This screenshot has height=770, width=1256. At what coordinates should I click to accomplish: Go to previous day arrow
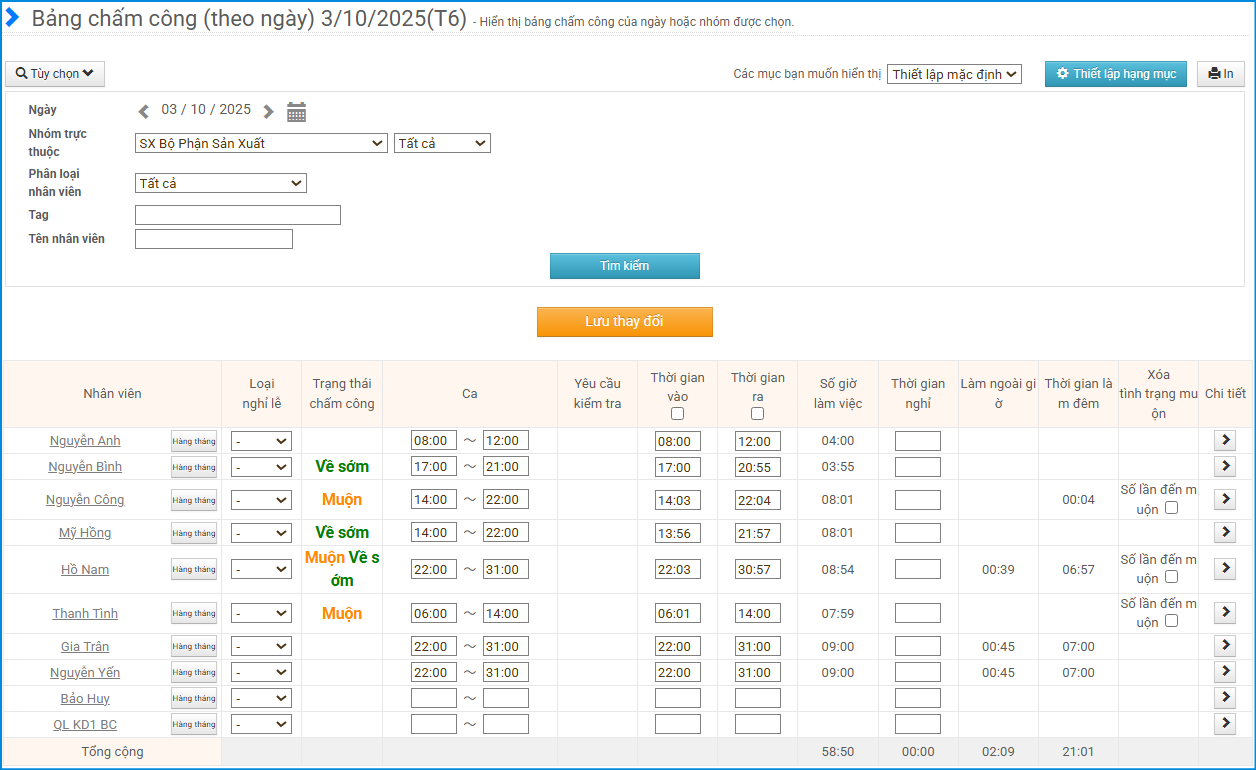(144, 111)
